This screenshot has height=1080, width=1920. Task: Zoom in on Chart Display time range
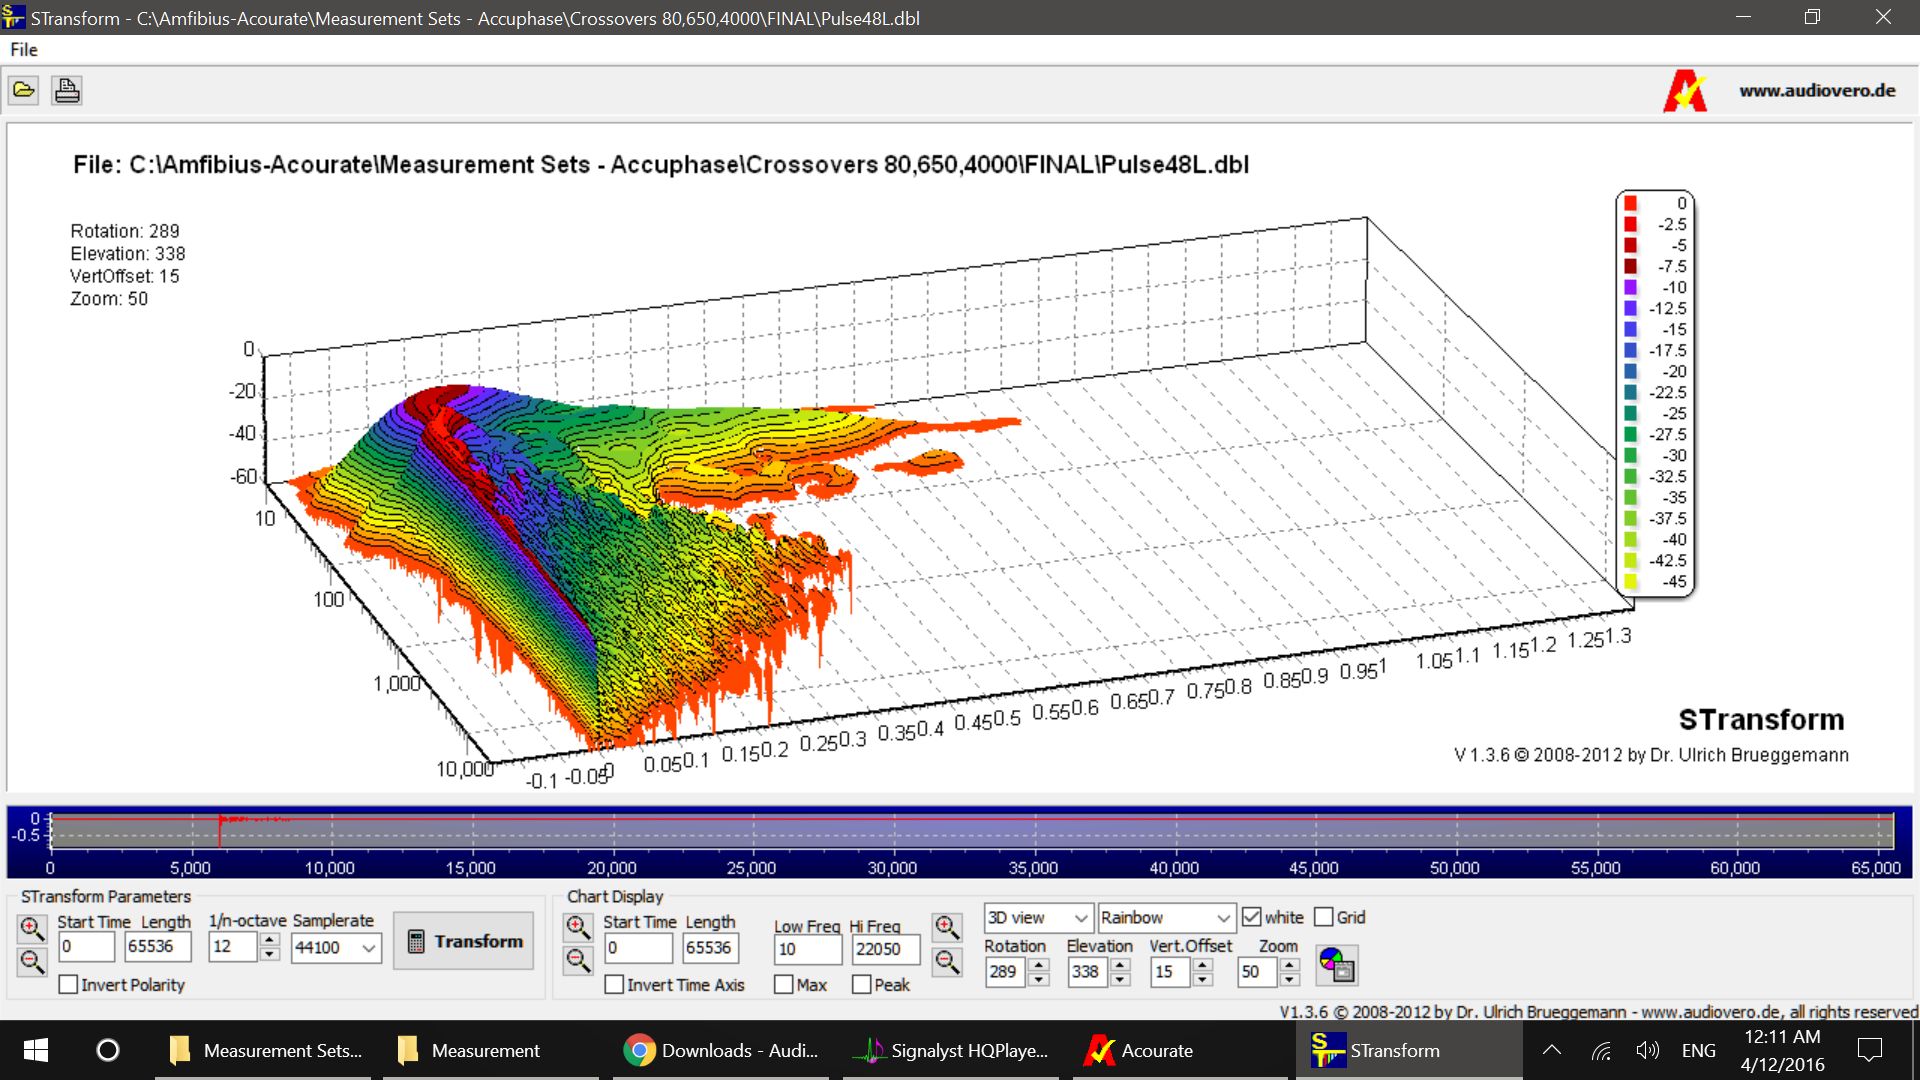[x=578, y=927]
